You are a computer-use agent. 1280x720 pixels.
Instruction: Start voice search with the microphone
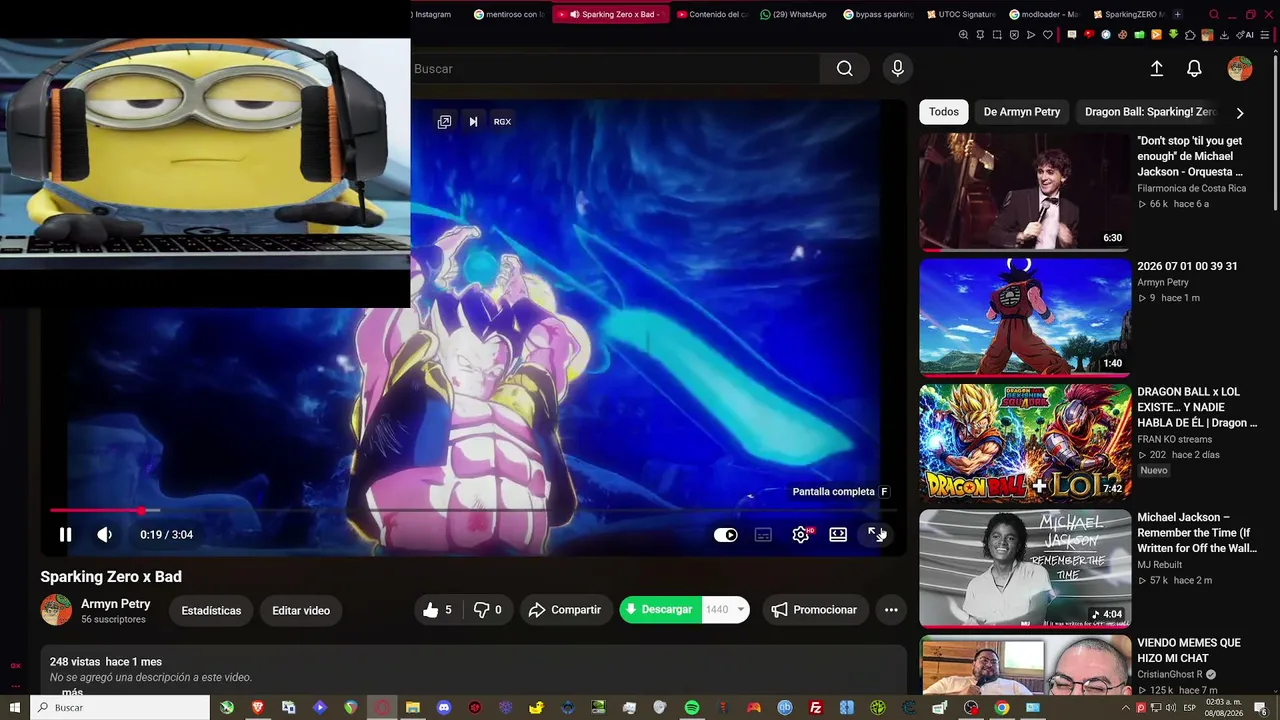coord(898,69)
